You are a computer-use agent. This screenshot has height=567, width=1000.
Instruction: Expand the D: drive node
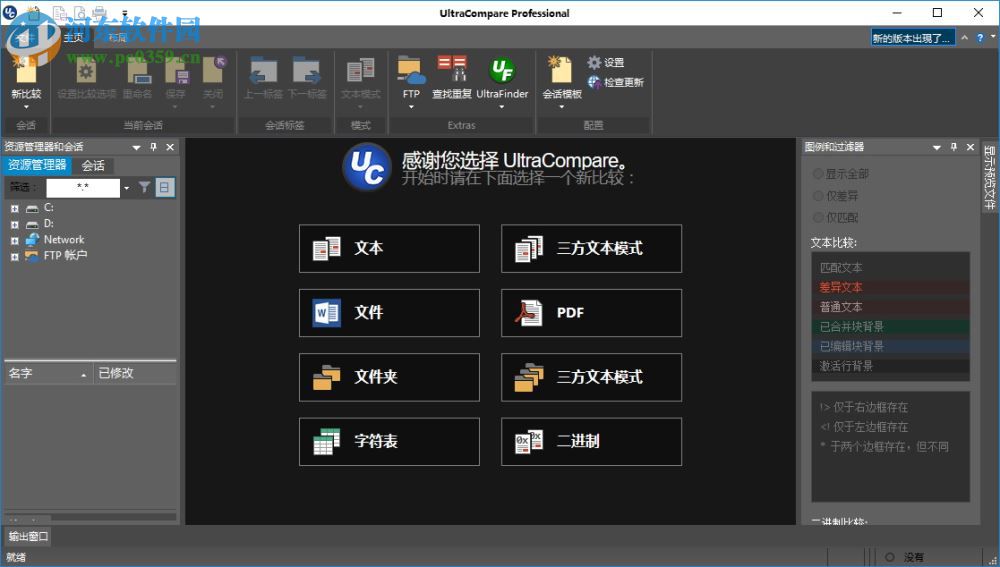tap(15, 225)
